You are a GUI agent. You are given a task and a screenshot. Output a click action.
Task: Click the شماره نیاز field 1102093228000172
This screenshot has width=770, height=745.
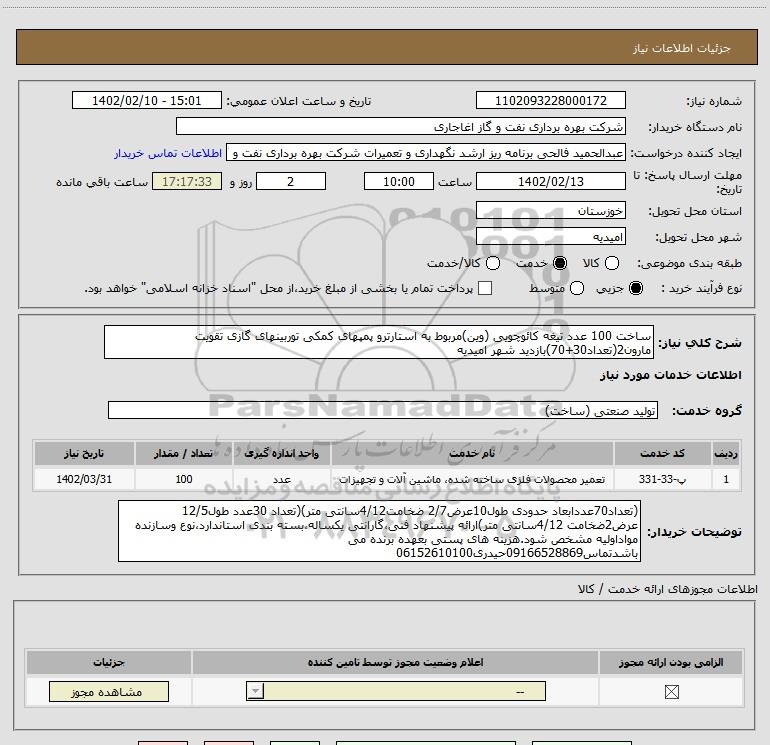click(x=550, y=100)
